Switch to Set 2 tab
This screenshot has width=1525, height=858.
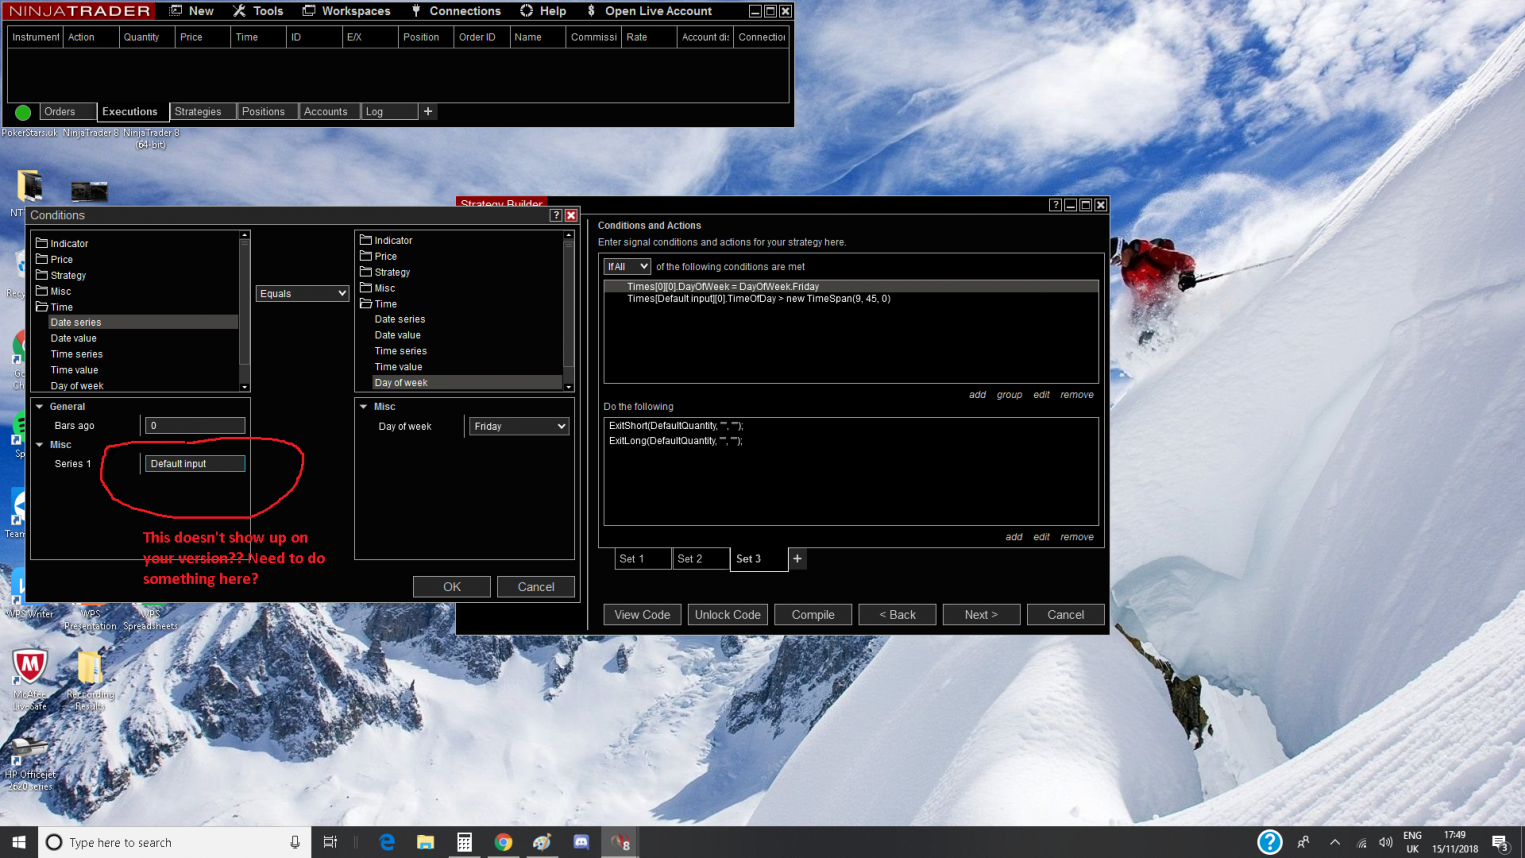tap(700, 559)
